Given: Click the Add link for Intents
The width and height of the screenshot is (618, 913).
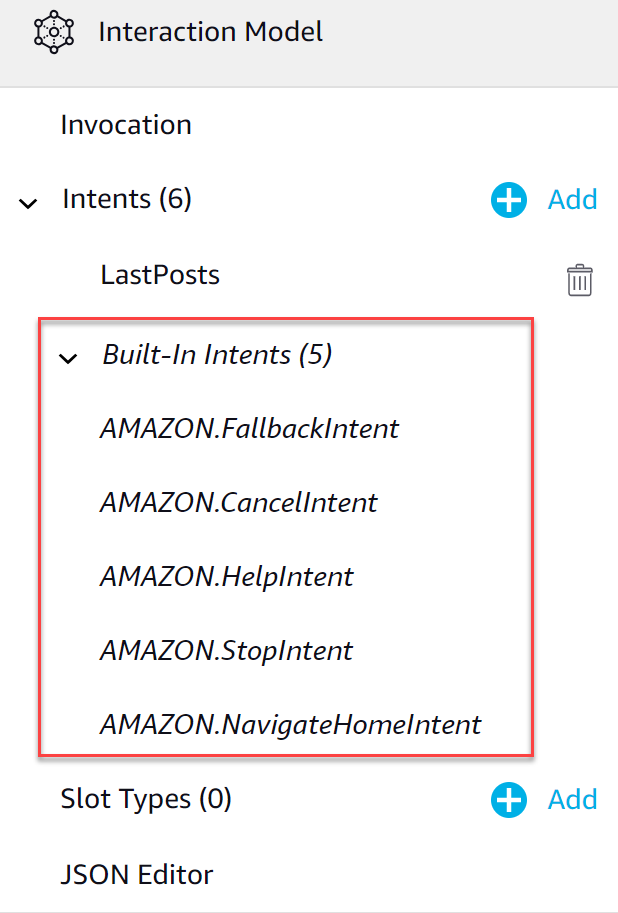Looking at the screenshot, I should pyautogui.click(x=572, y=200).
